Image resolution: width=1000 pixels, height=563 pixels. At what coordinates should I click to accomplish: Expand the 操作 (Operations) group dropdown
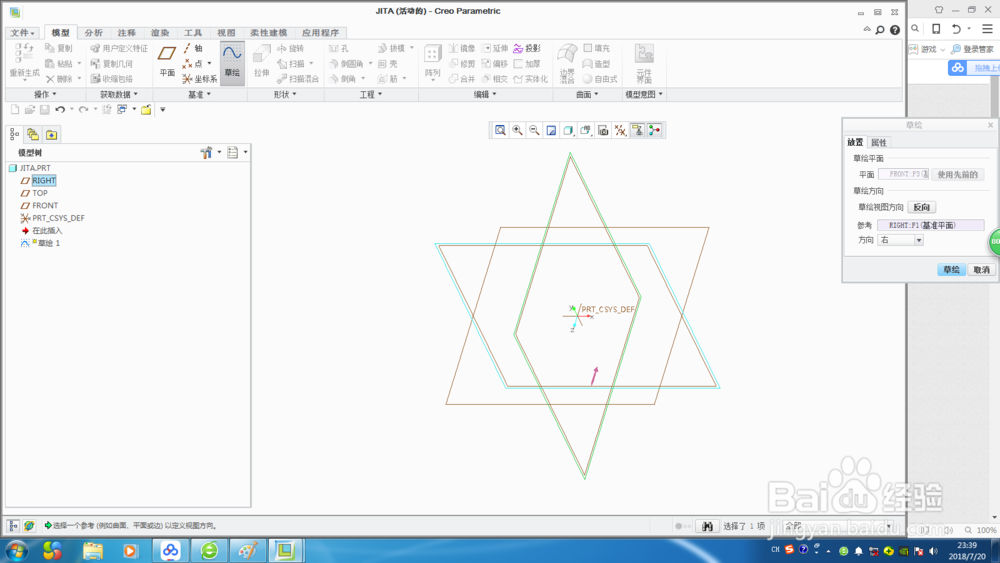(x=45, y=94)
